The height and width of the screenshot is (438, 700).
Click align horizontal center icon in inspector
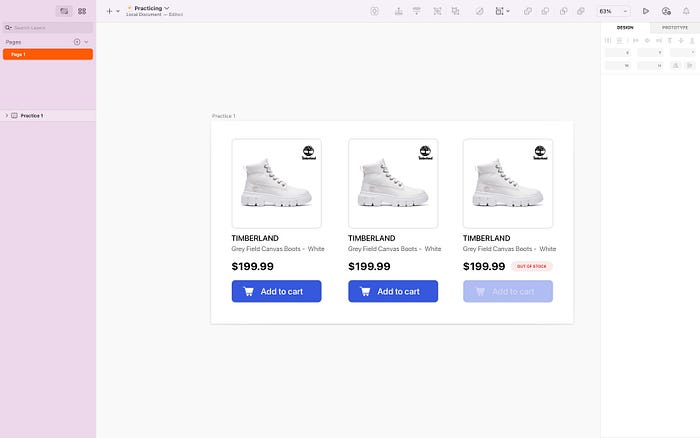click(647, 41)
